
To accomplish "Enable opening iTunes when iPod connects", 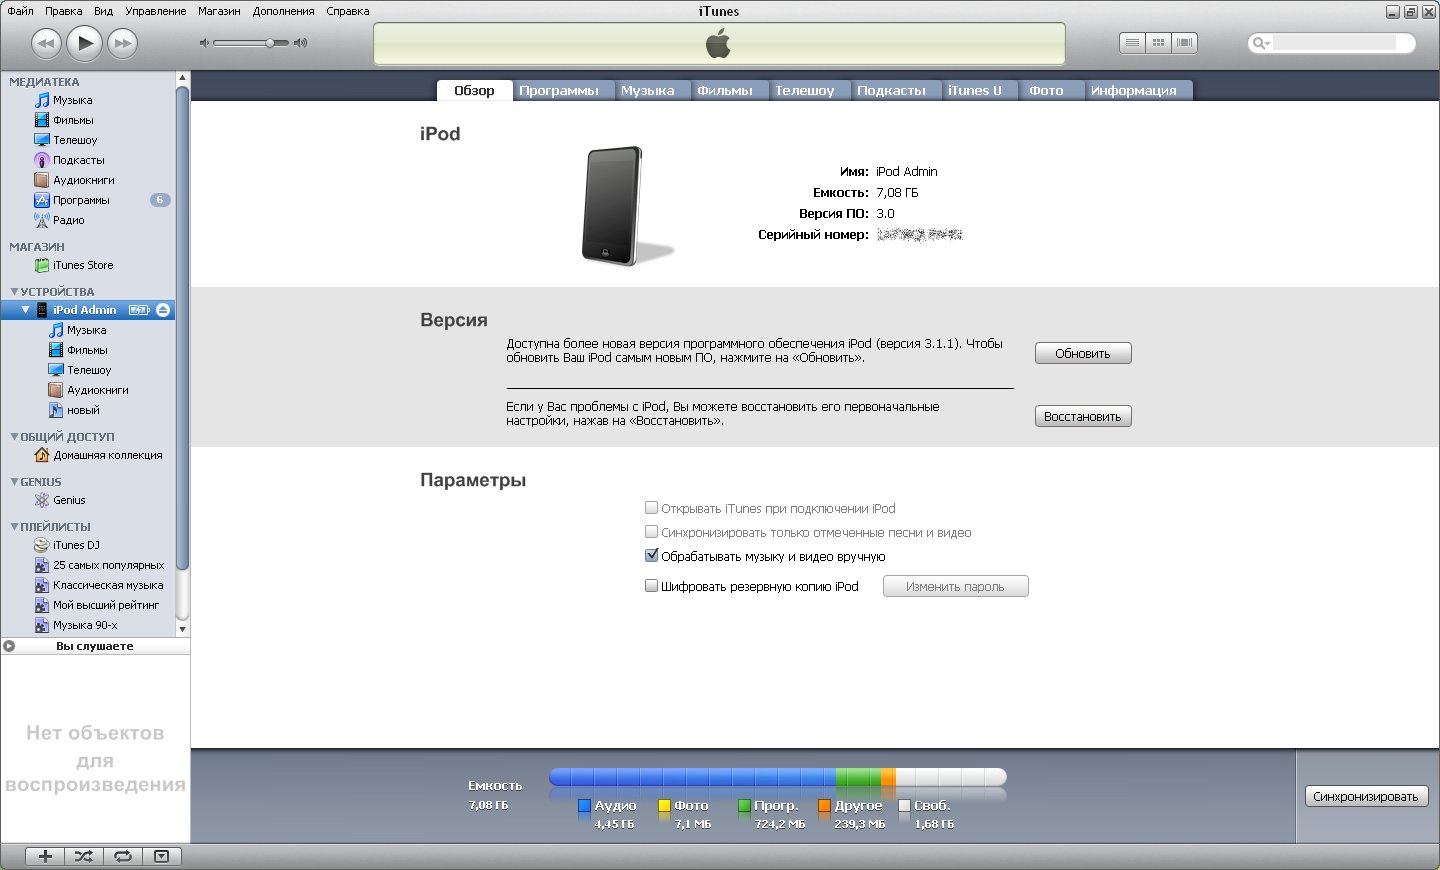I will [x=651, y=508].
